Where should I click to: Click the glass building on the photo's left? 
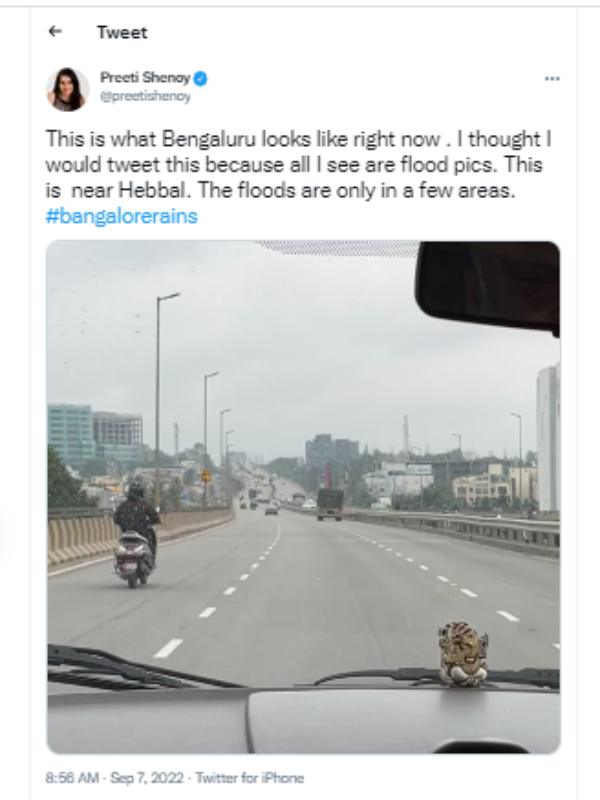tap(71, 433)
